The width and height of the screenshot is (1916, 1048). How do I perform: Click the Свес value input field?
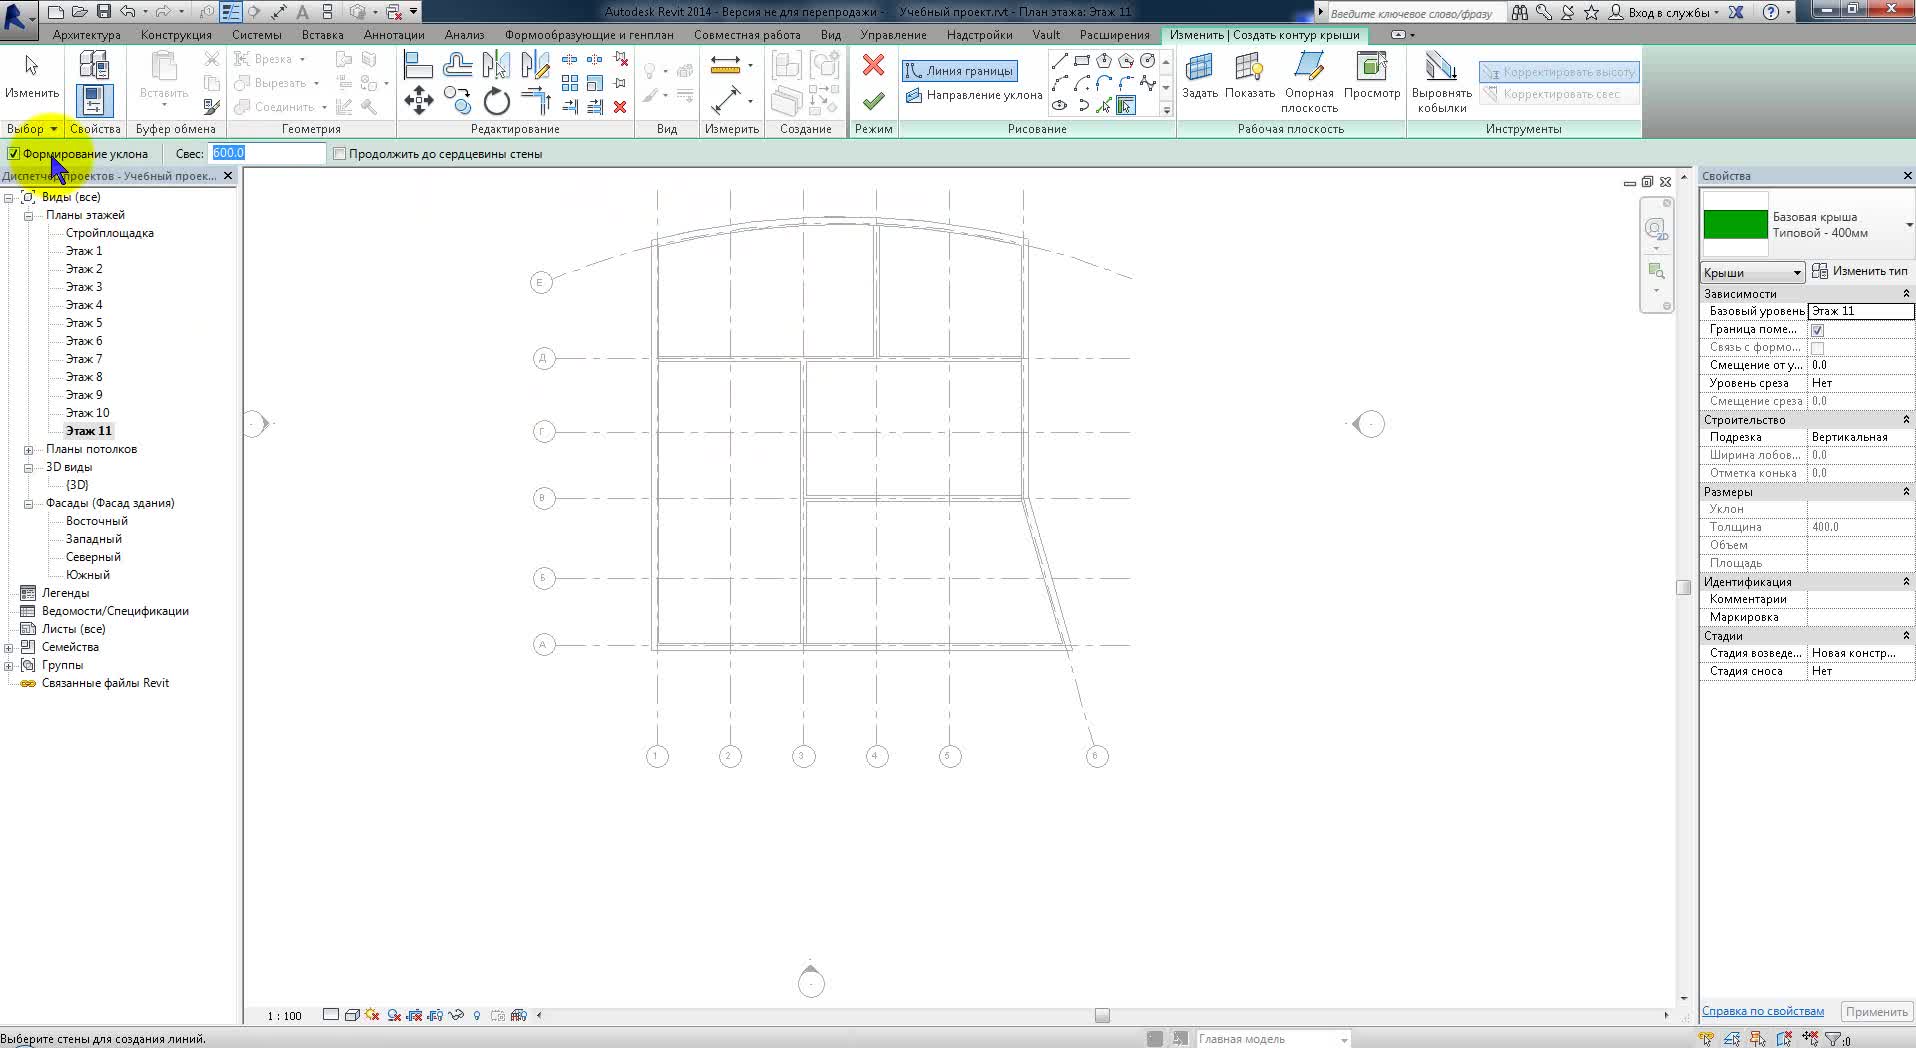268,153
